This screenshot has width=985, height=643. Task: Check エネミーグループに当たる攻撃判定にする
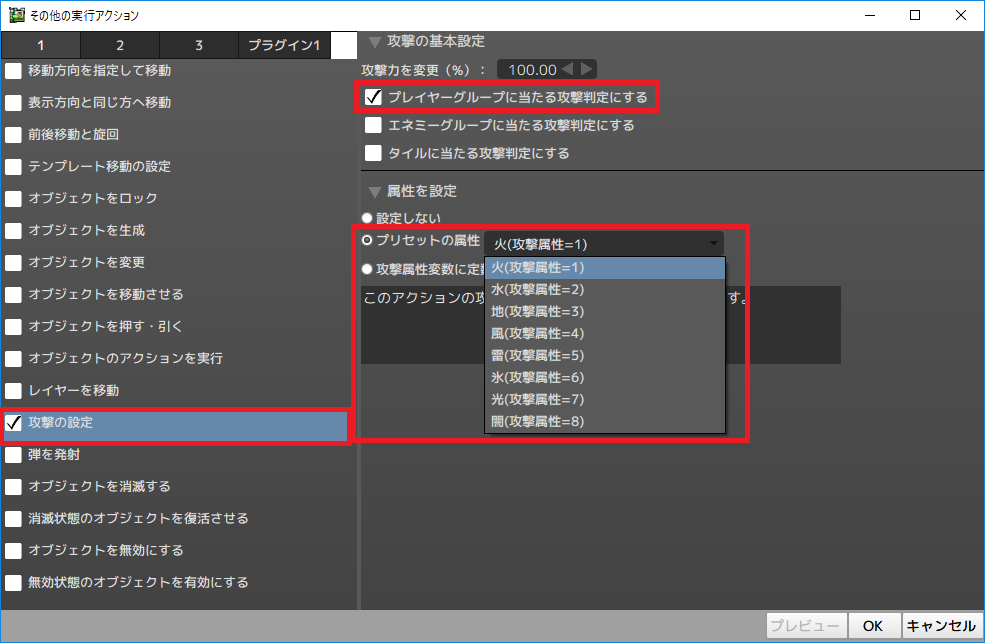(373, 125)
